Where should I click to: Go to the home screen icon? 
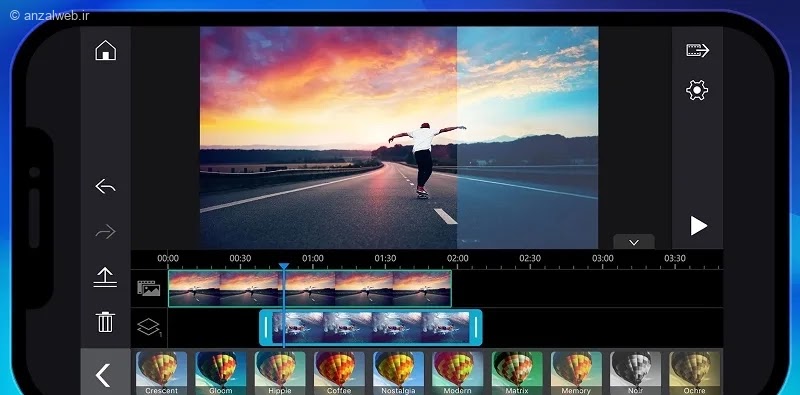click(x=106, y=51)
